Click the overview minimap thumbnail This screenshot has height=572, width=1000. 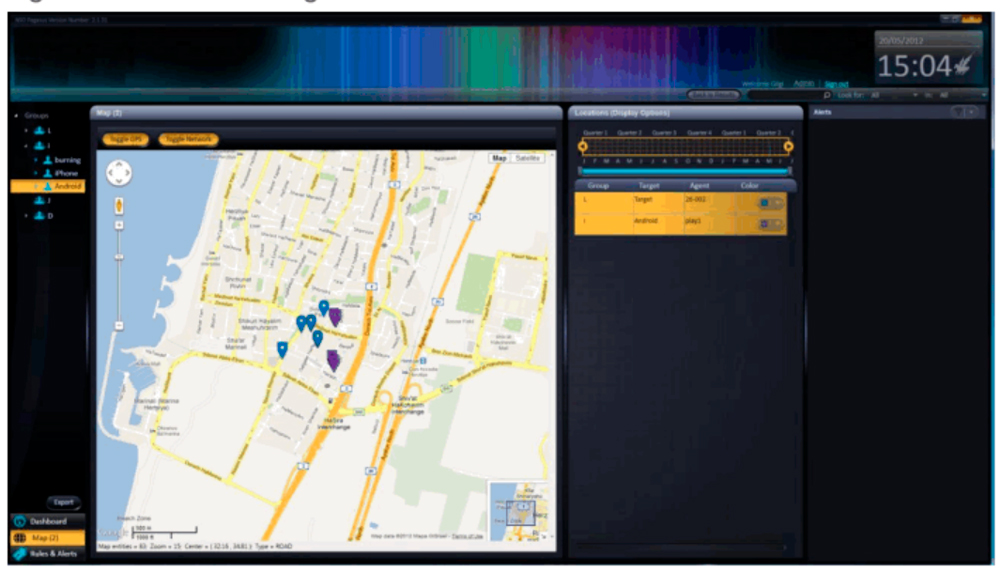point(519,511)
